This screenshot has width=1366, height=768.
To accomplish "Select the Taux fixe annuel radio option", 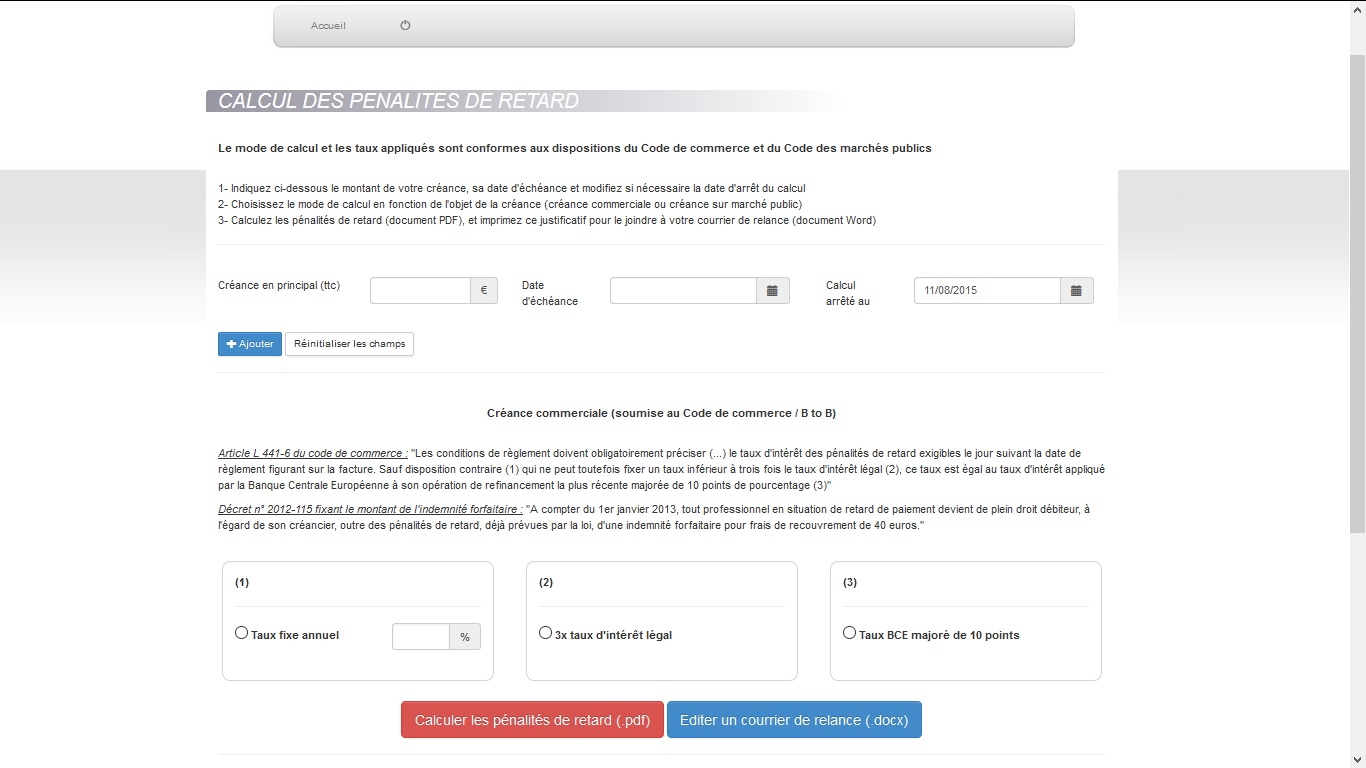I will 241,633.
